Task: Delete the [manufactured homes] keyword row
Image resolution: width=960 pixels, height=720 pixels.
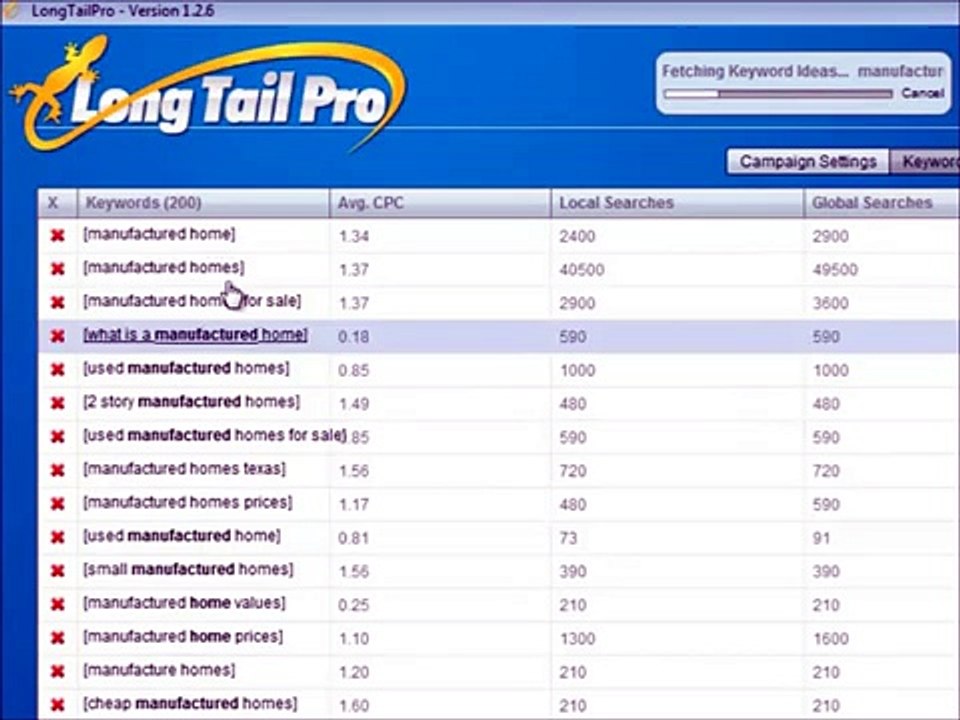Action: point(58,269)
